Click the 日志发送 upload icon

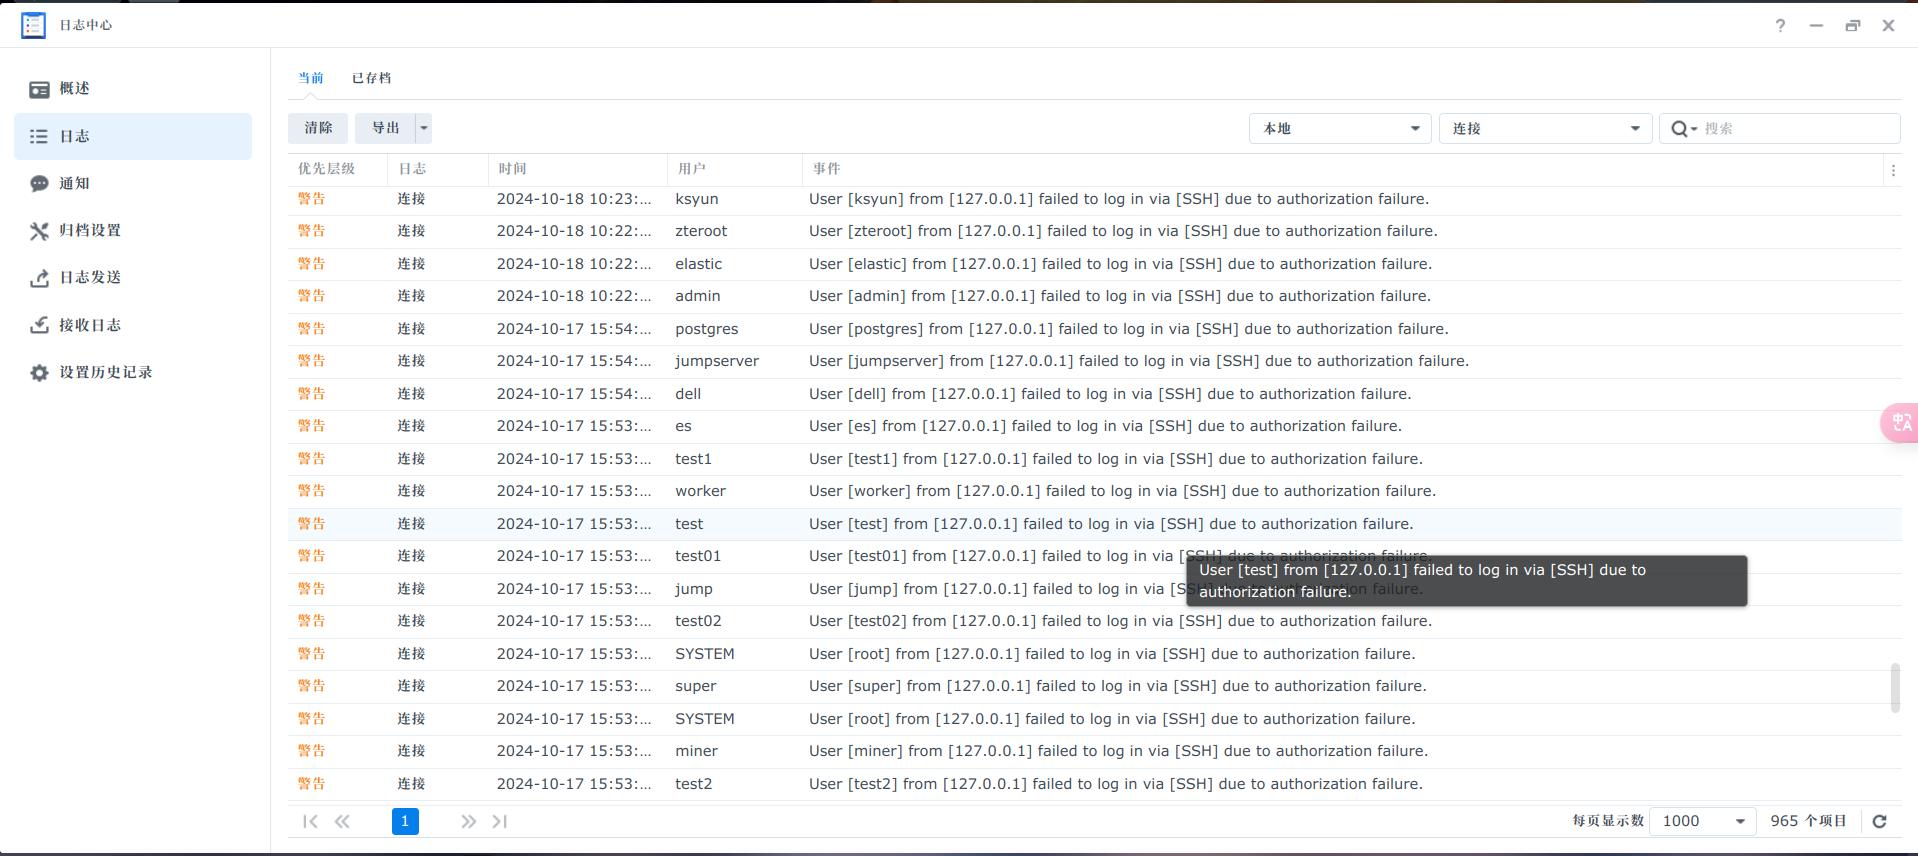(x=39, y=278)
